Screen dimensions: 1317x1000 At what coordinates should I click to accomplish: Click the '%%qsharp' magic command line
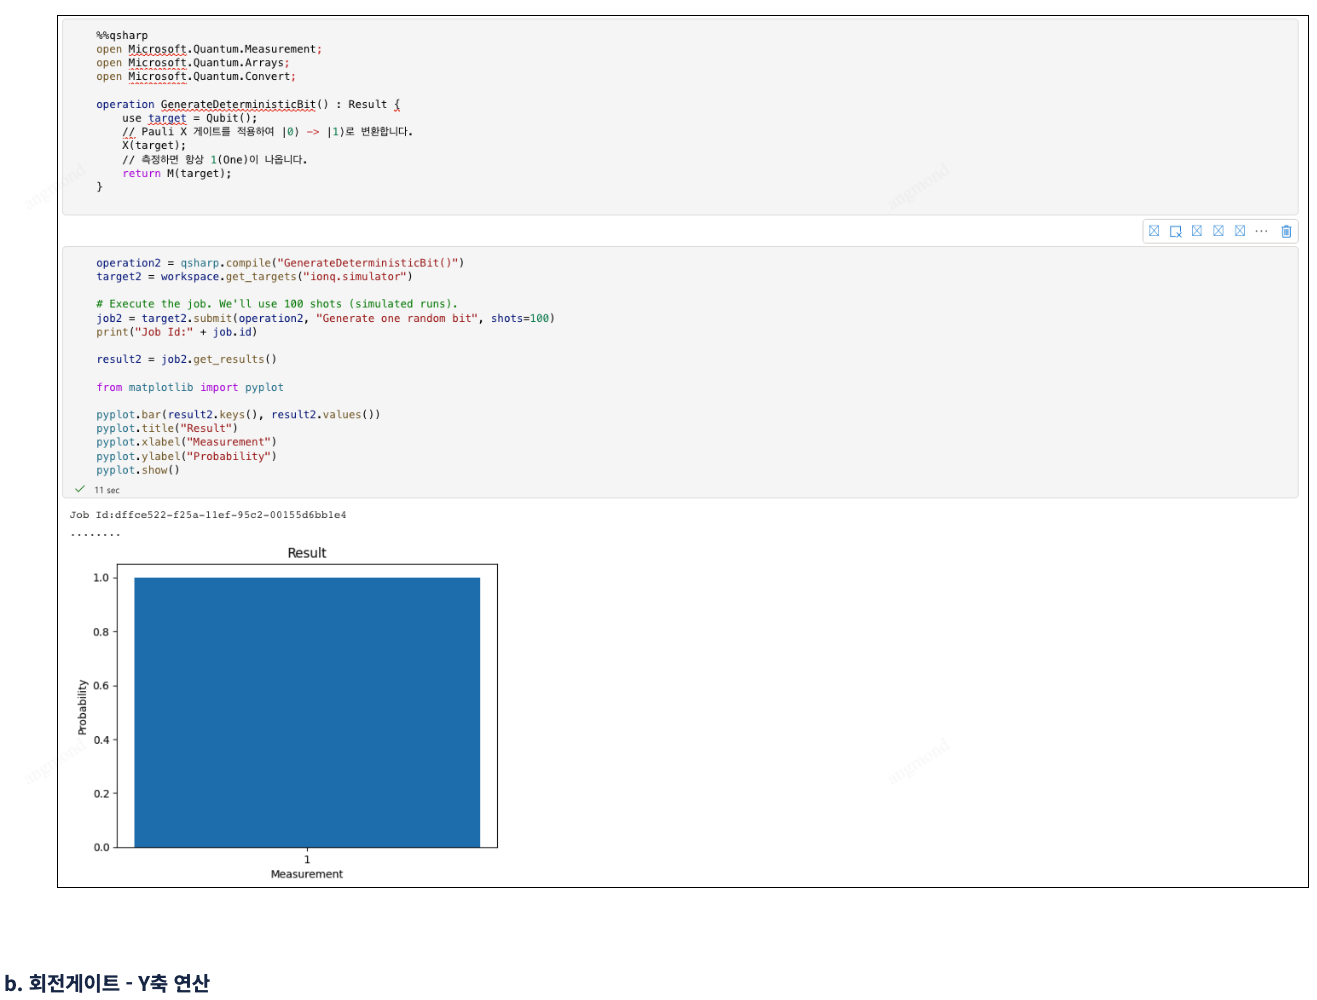tap(122, 35)
